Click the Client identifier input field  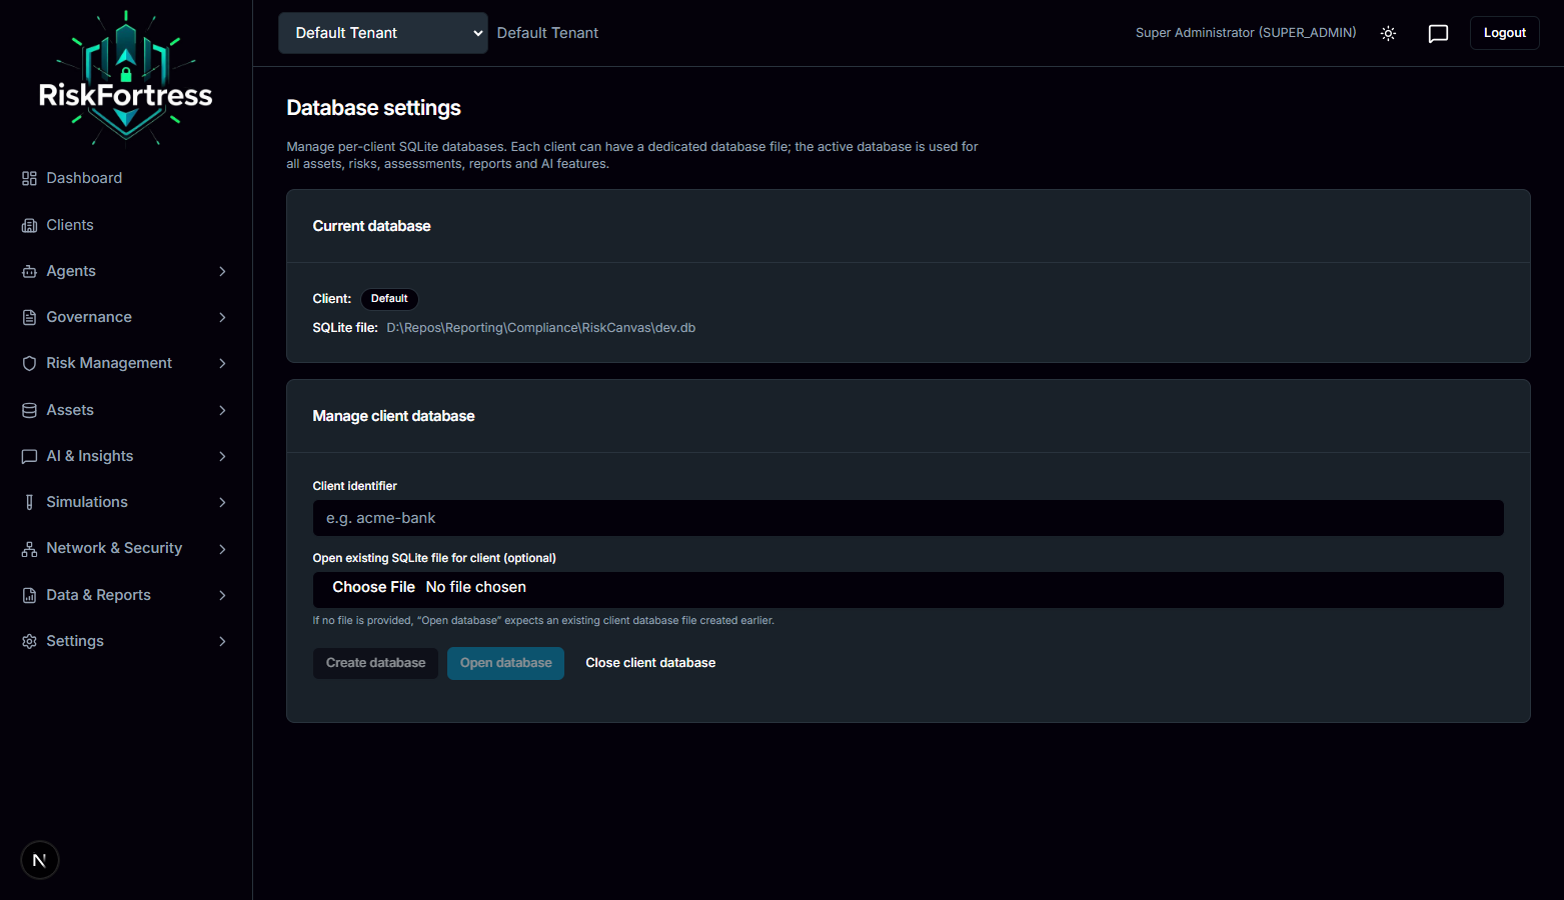pyautogui.click(x=908, y=517)
